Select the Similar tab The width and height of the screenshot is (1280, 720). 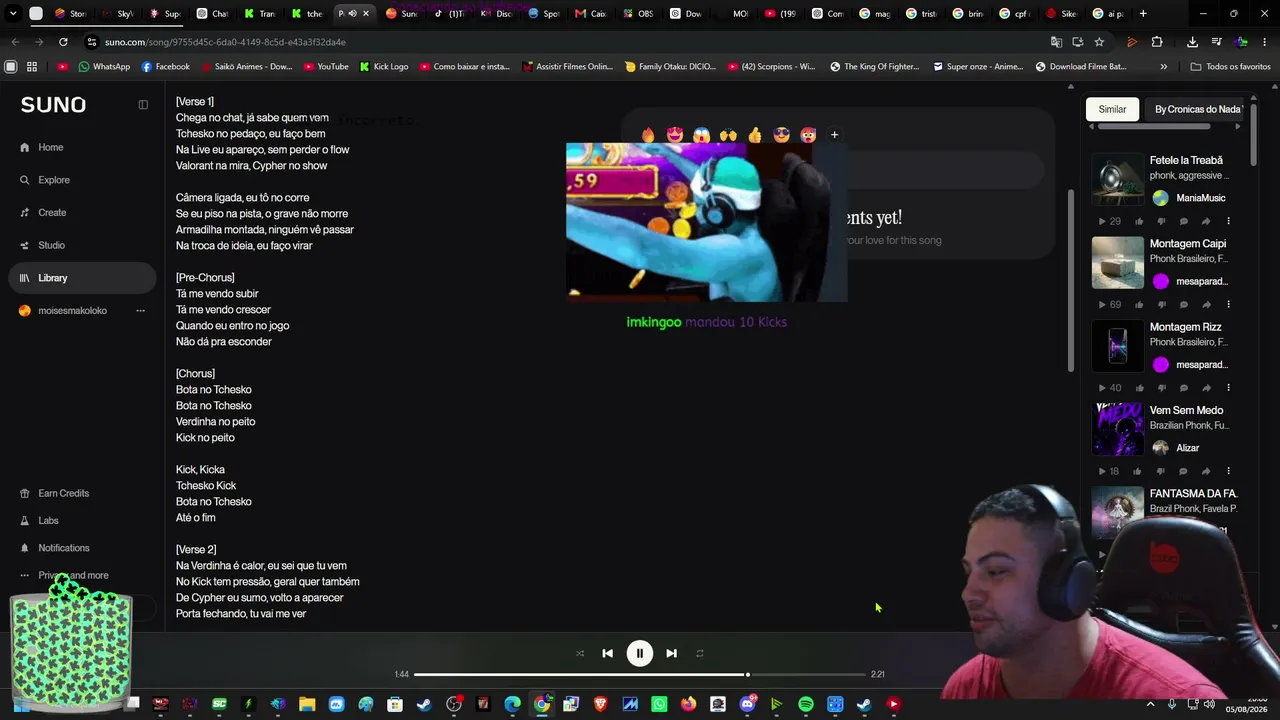[x=1112, y=109]
